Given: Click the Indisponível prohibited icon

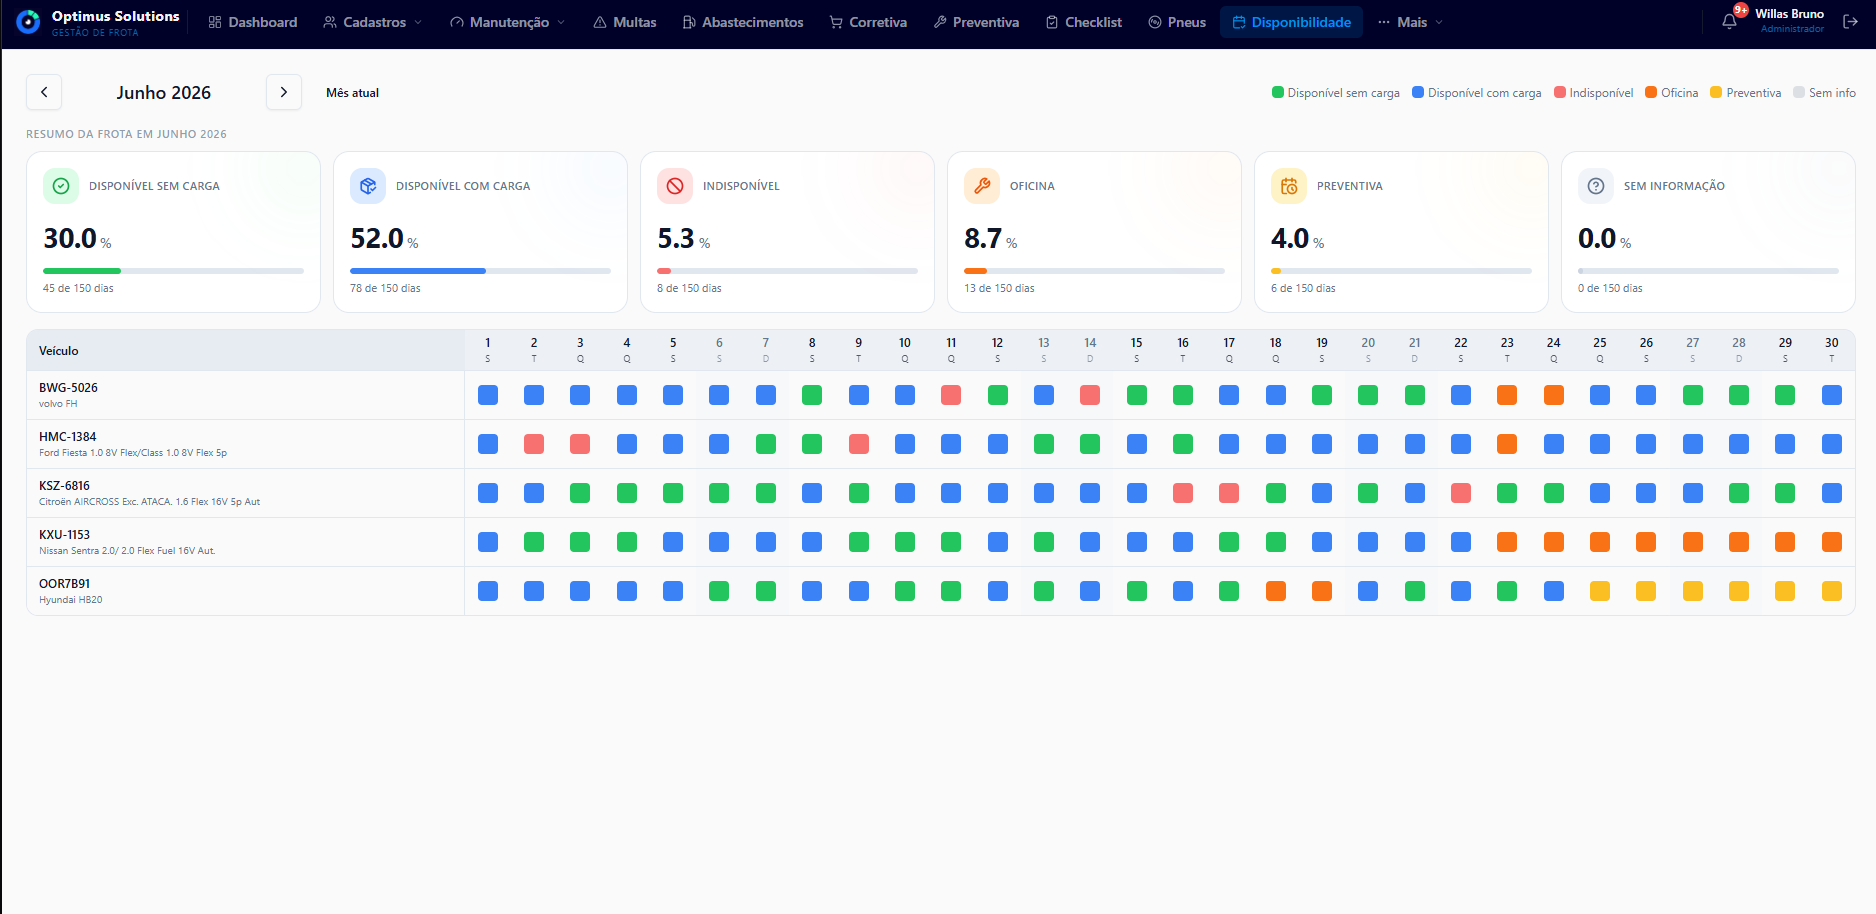Looking at the screenshot, I should [675, 186].
